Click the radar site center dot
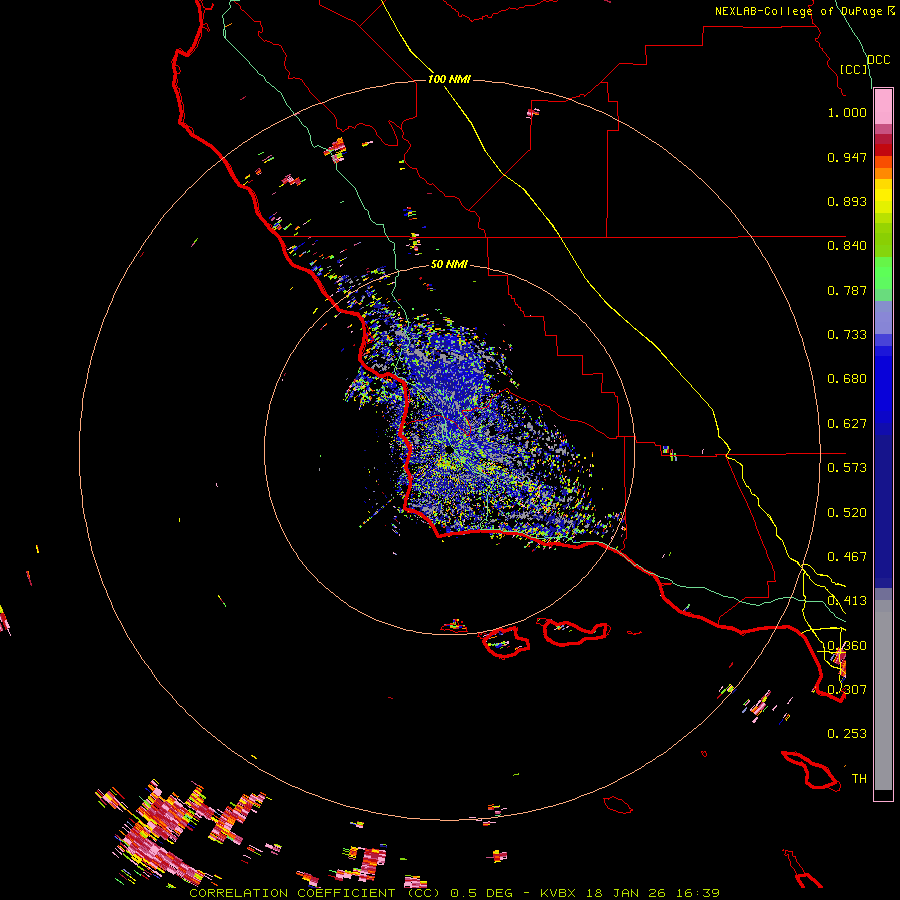 pos(448,450)
